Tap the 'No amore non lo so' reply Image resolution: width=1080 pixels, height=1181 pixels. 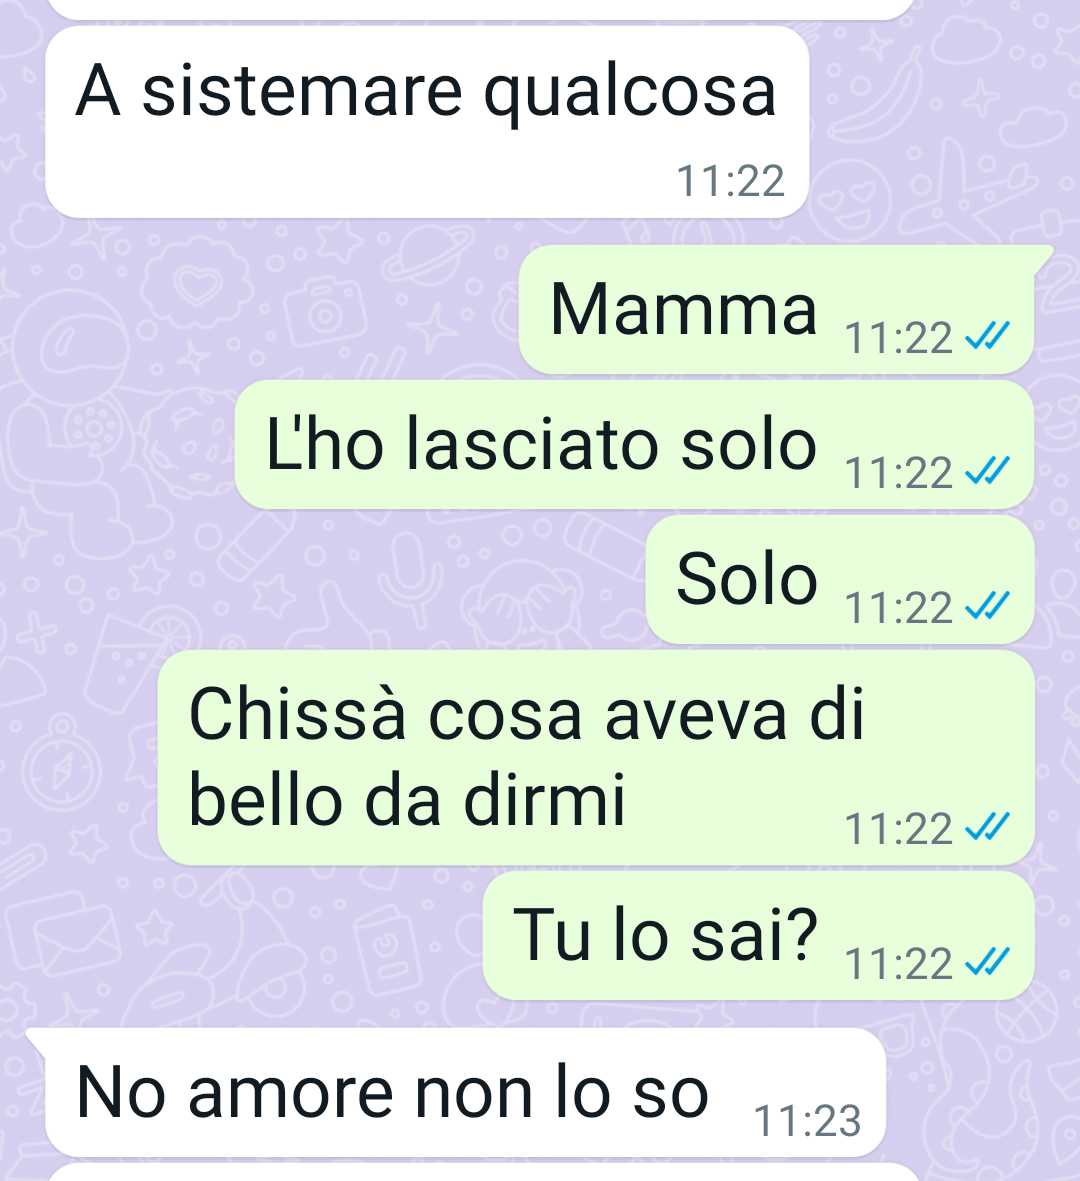[x=465, y=1092]
